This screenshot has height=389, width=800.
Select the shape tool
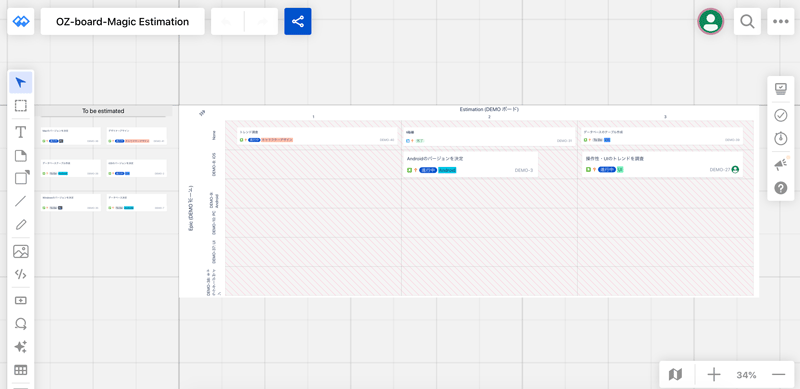click(x=20, y=178)
